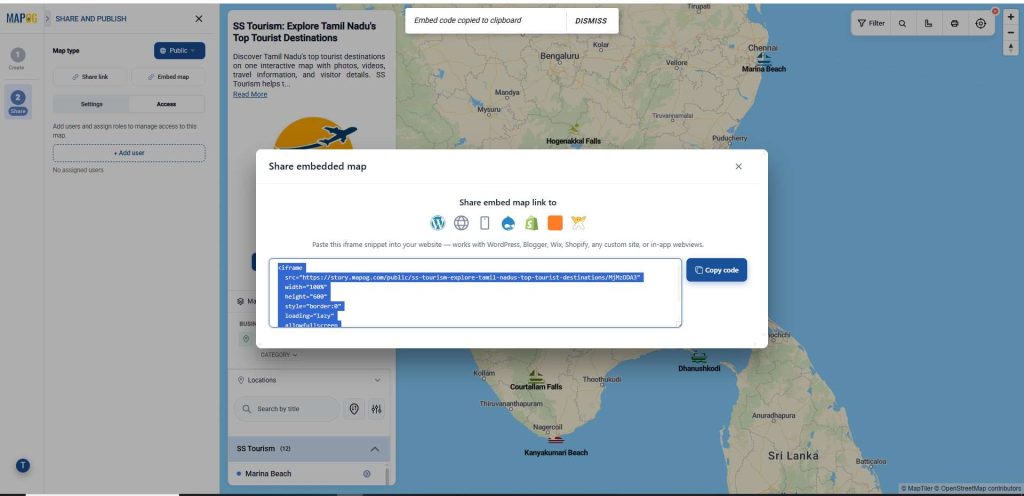Viewport: 1024px width, 496px height.
Task: Open the Read More link
Action: (x=250, y=95)
